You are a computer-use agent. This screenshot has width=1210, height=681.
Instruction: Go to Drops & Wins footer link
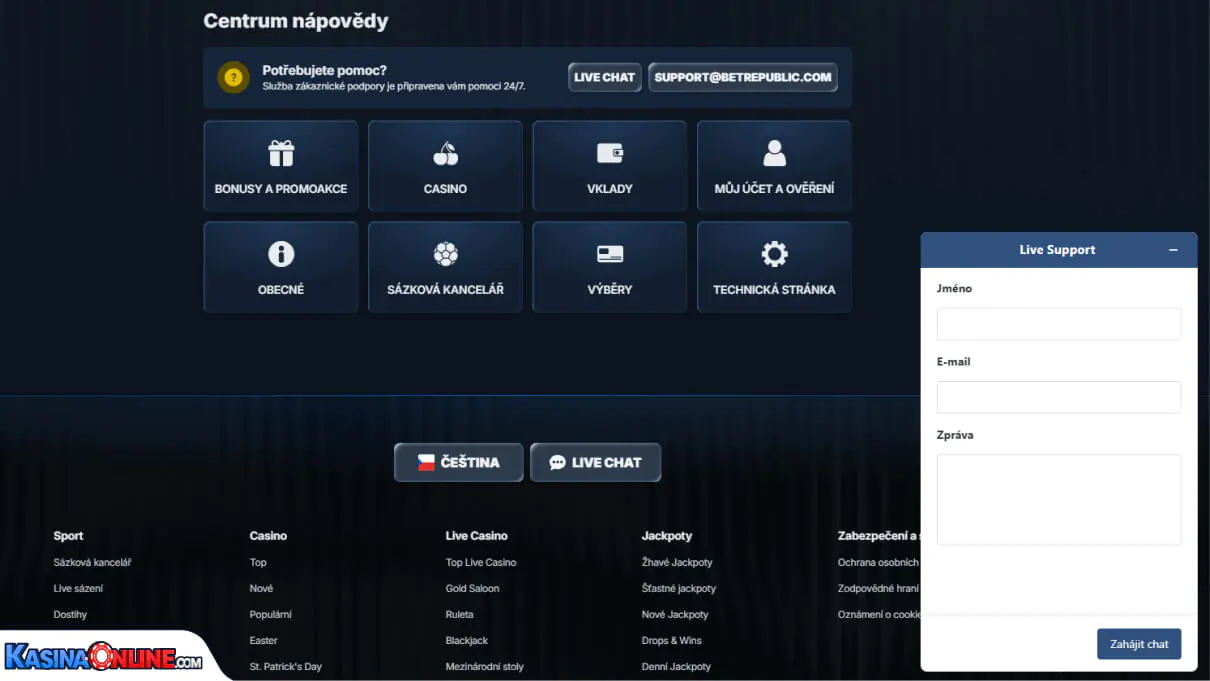click(671, 640)
